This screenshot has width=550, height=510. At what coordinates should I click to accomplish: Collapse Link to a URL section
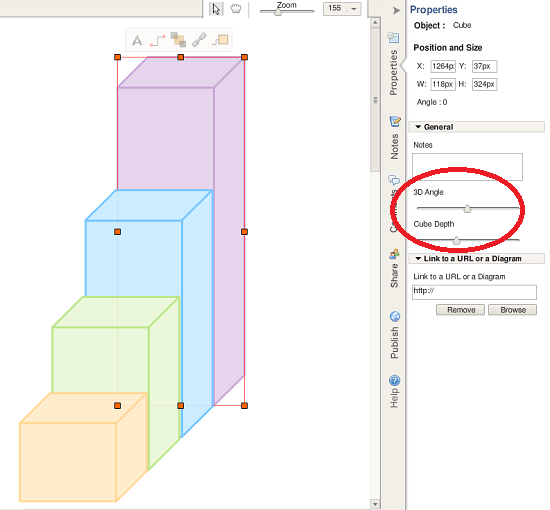coord(476,259)
